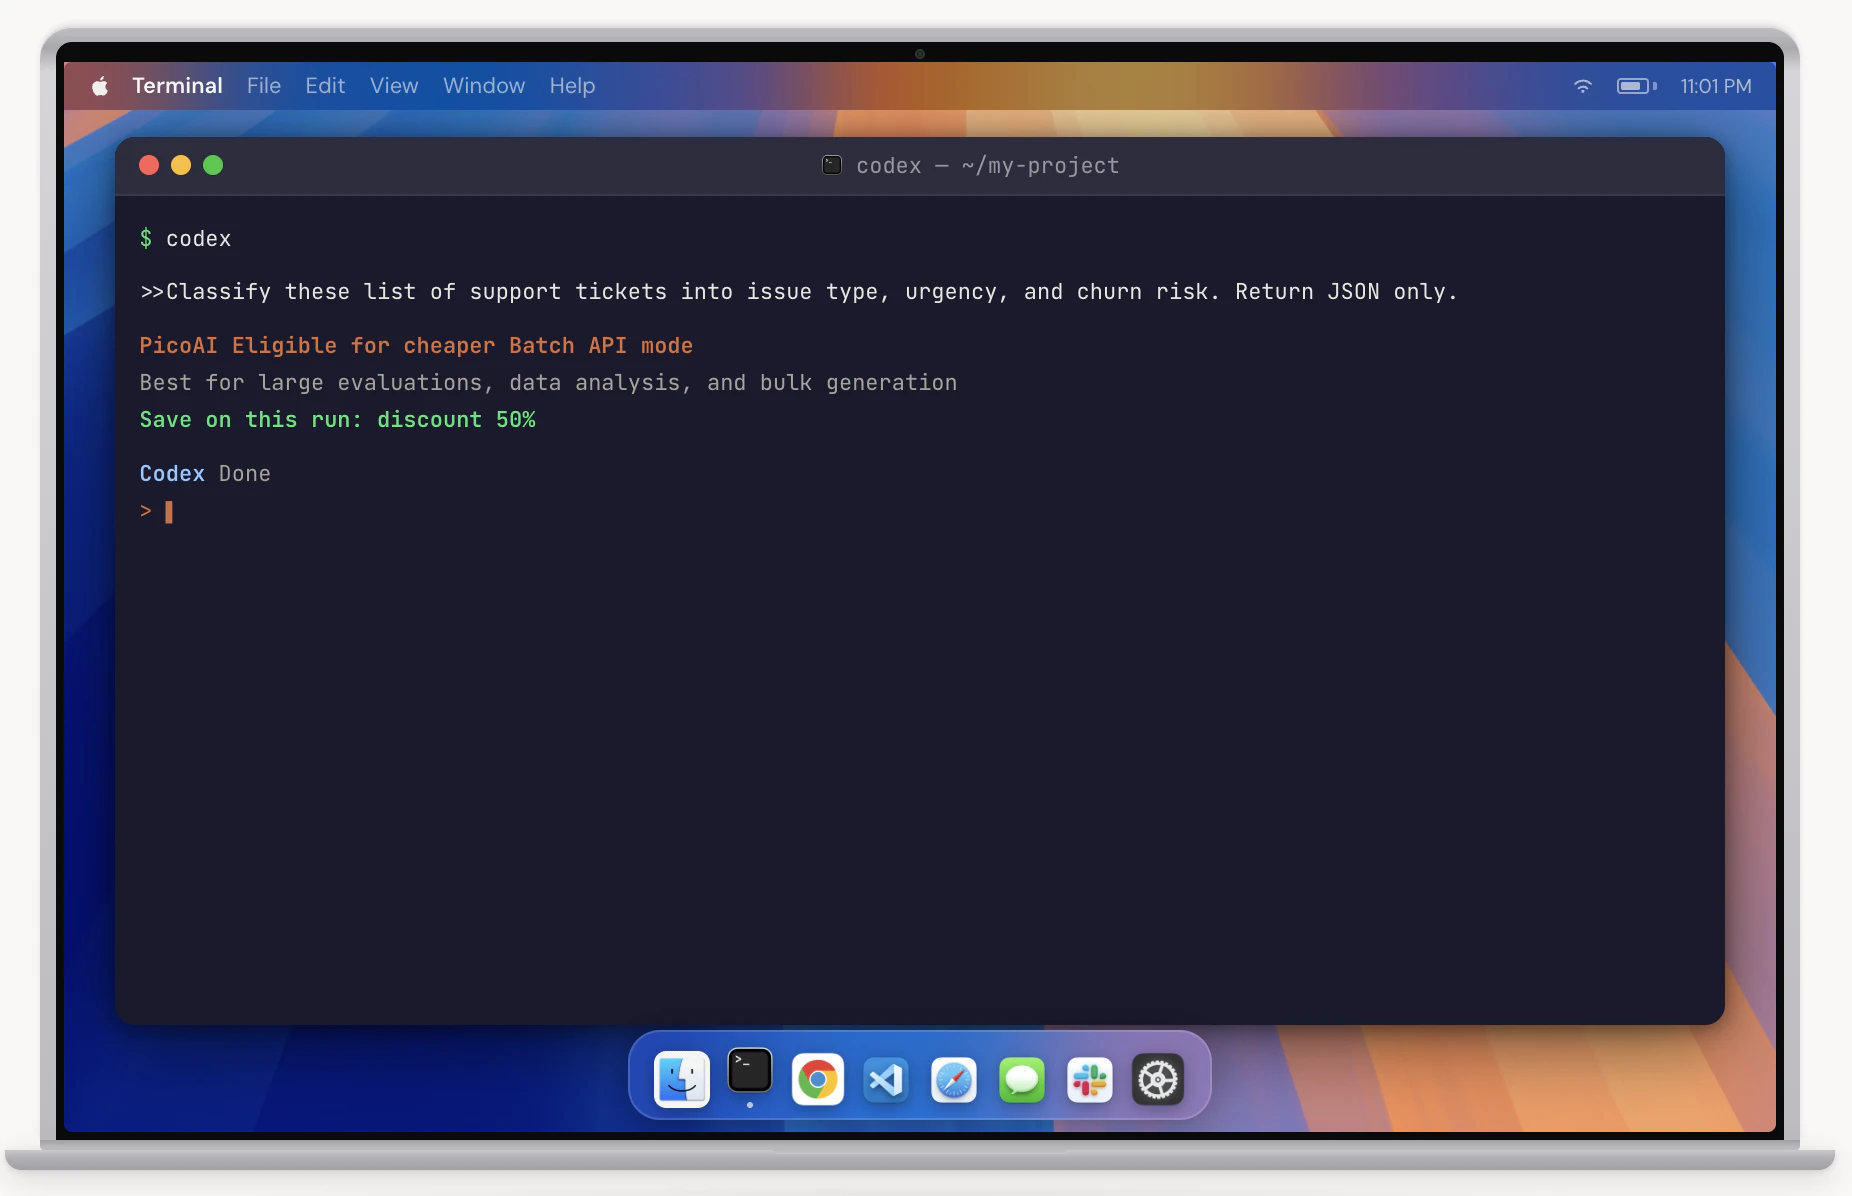The width and height of the screenshot is (1852, 1196).
Task: Click the terminal icon in the window title bar
Action: tap(832, 165)
